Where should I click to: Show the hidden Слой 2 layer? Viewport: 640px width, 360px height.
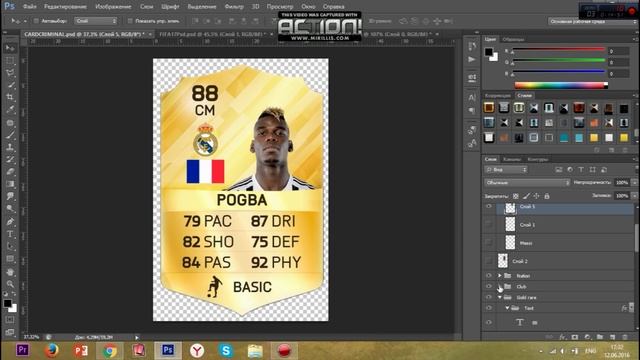point(489,260)
